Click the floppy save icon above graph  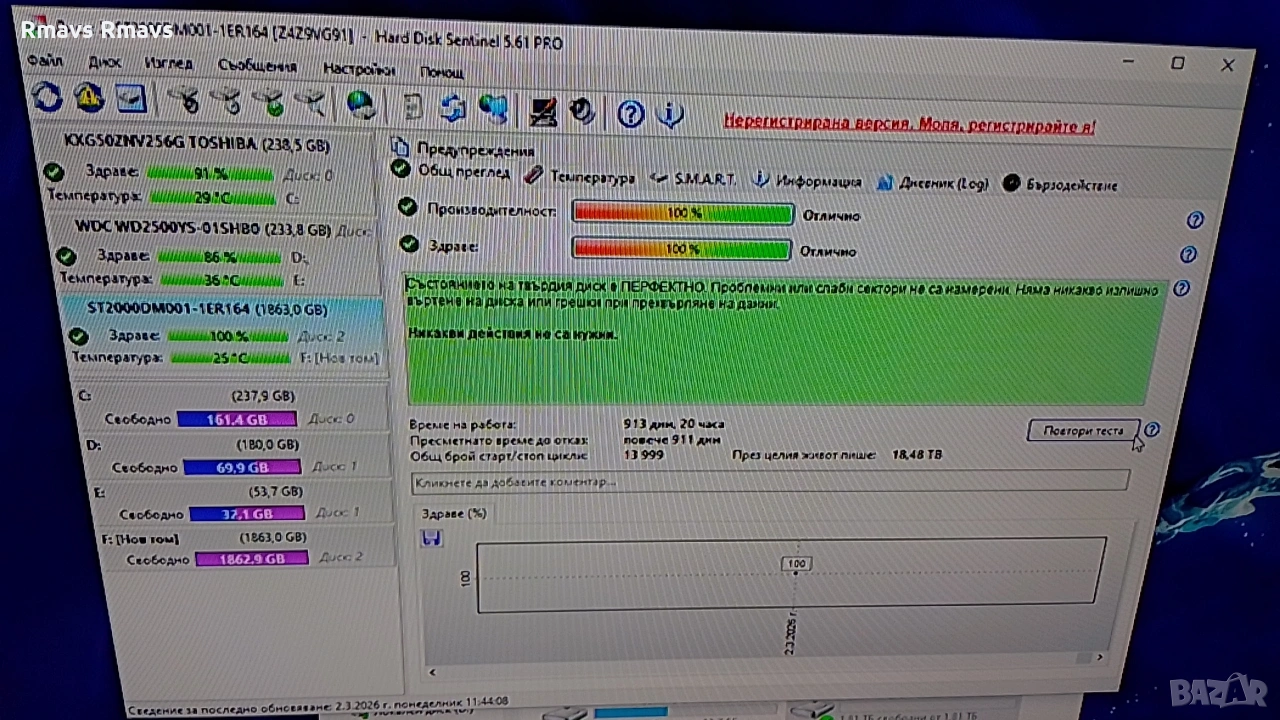[432, 538]
